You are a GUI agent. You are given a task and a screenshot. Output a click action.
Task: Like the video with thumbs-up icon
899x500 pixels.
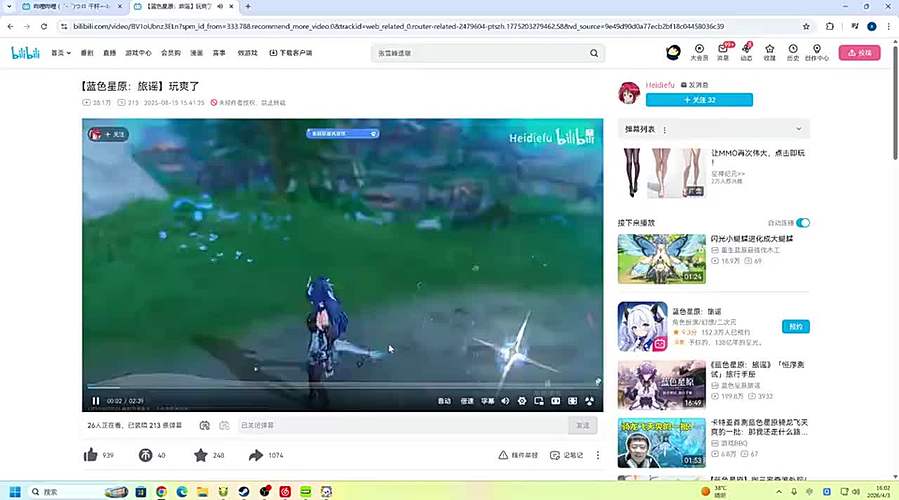pos(91,455)
